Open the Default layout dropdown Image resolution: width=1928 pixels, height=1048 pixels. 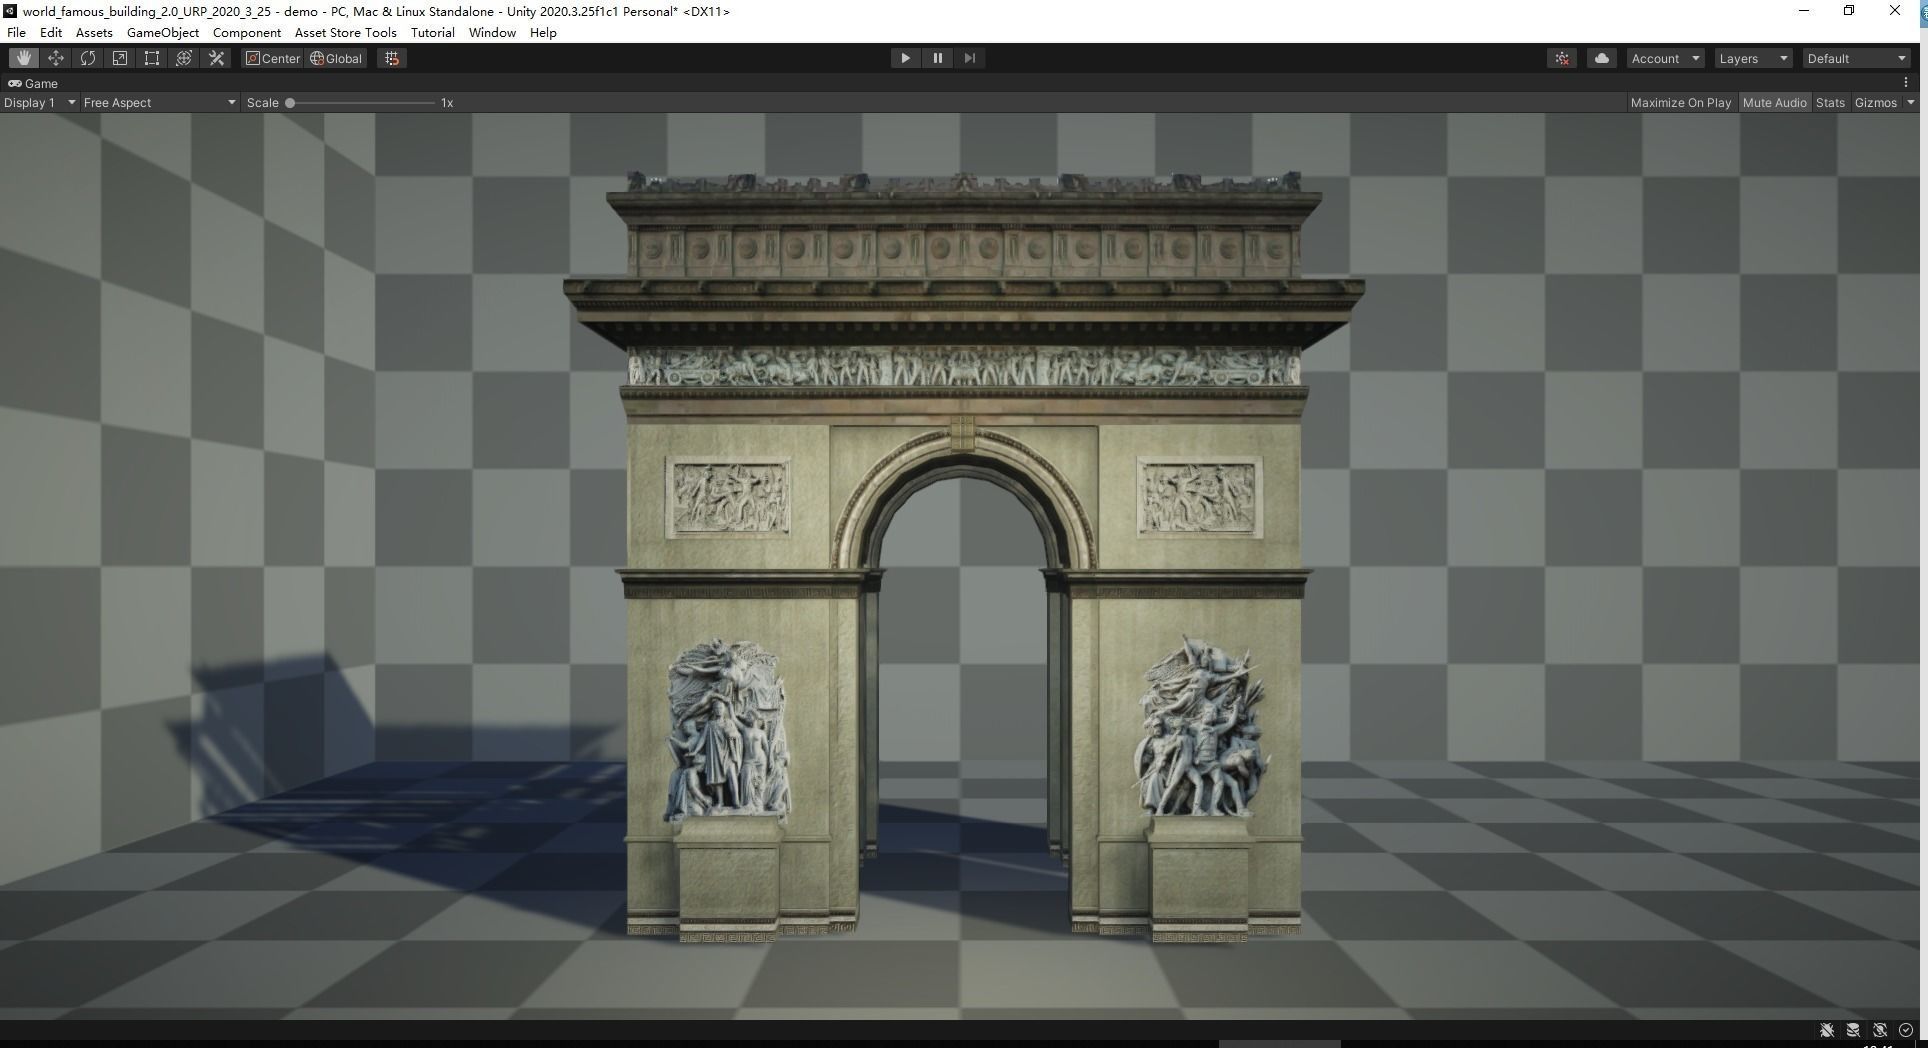(x=1857, y=58)
